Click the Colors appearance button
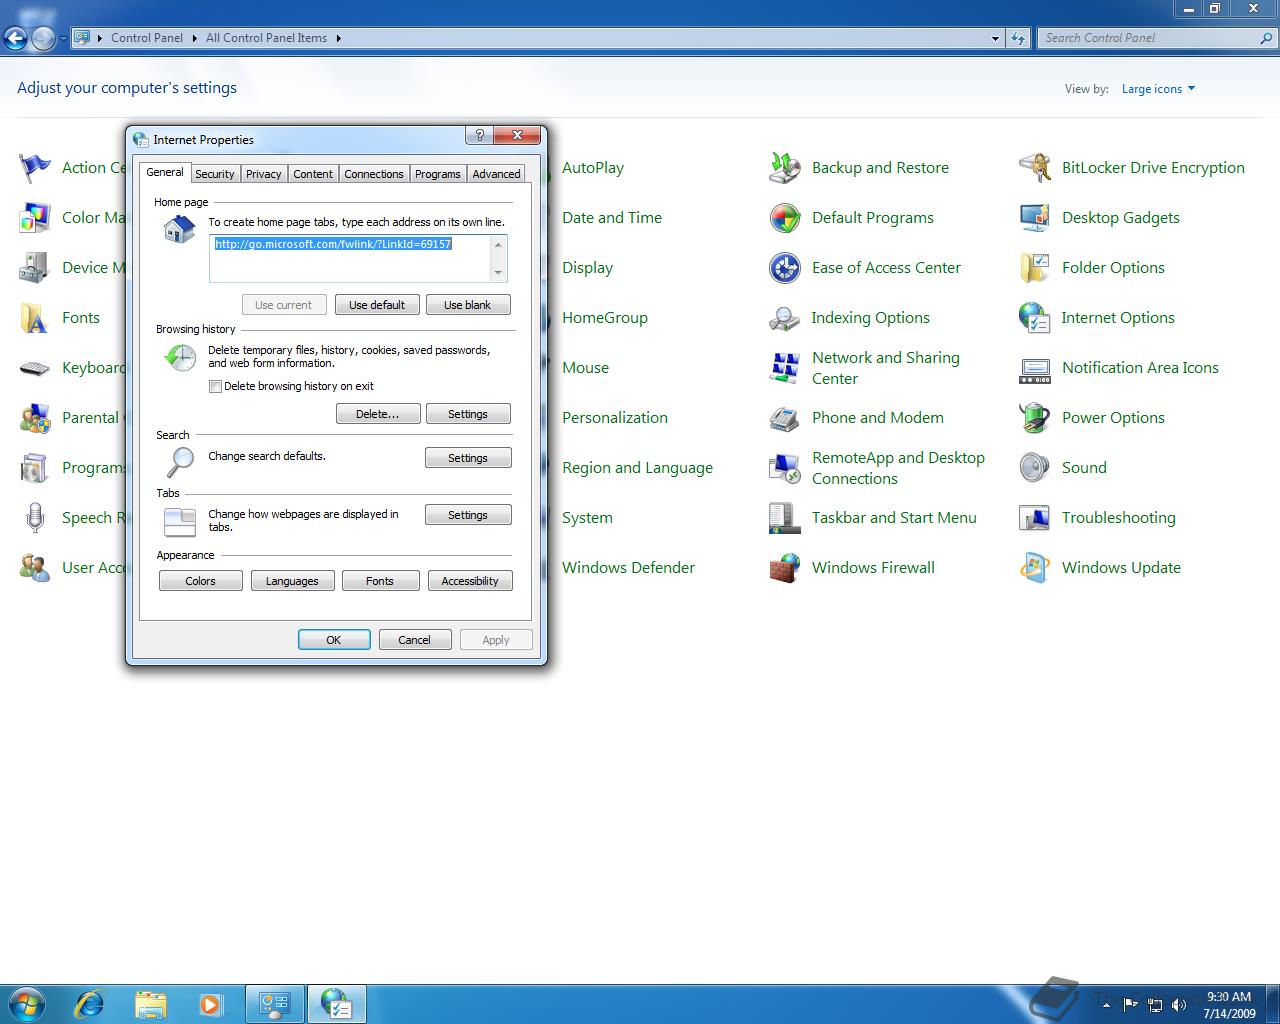1280x1024 pixels. (200, 581)
